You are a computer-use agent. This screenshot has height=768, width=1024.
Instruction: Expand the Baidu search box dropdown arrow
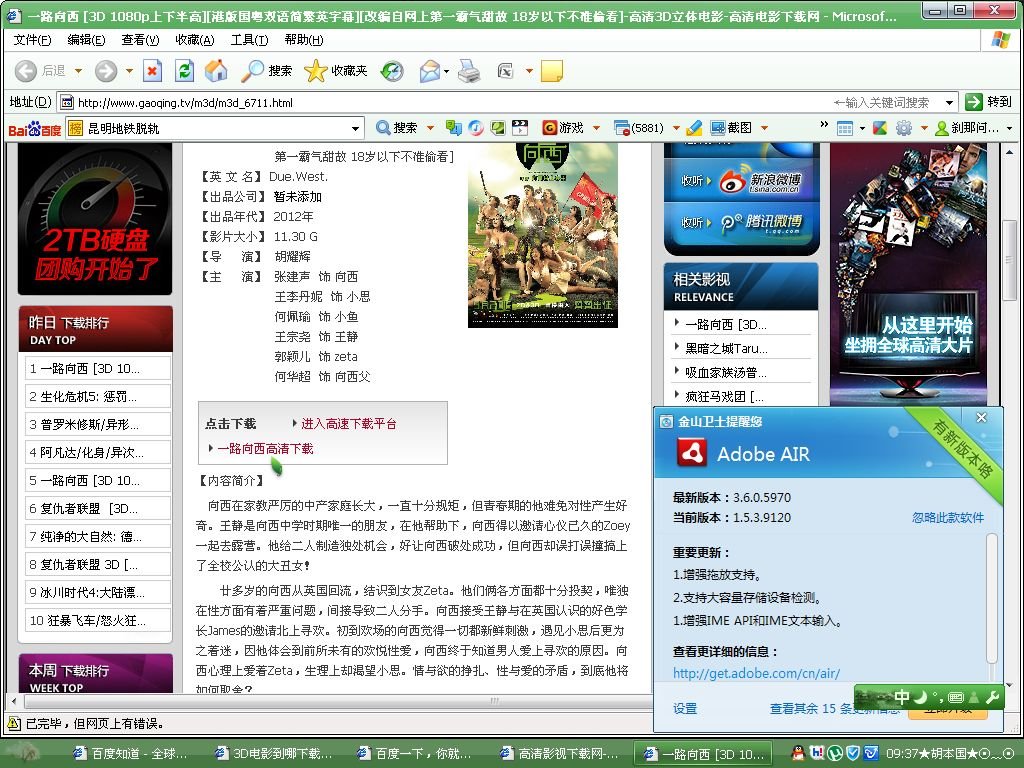356,128
